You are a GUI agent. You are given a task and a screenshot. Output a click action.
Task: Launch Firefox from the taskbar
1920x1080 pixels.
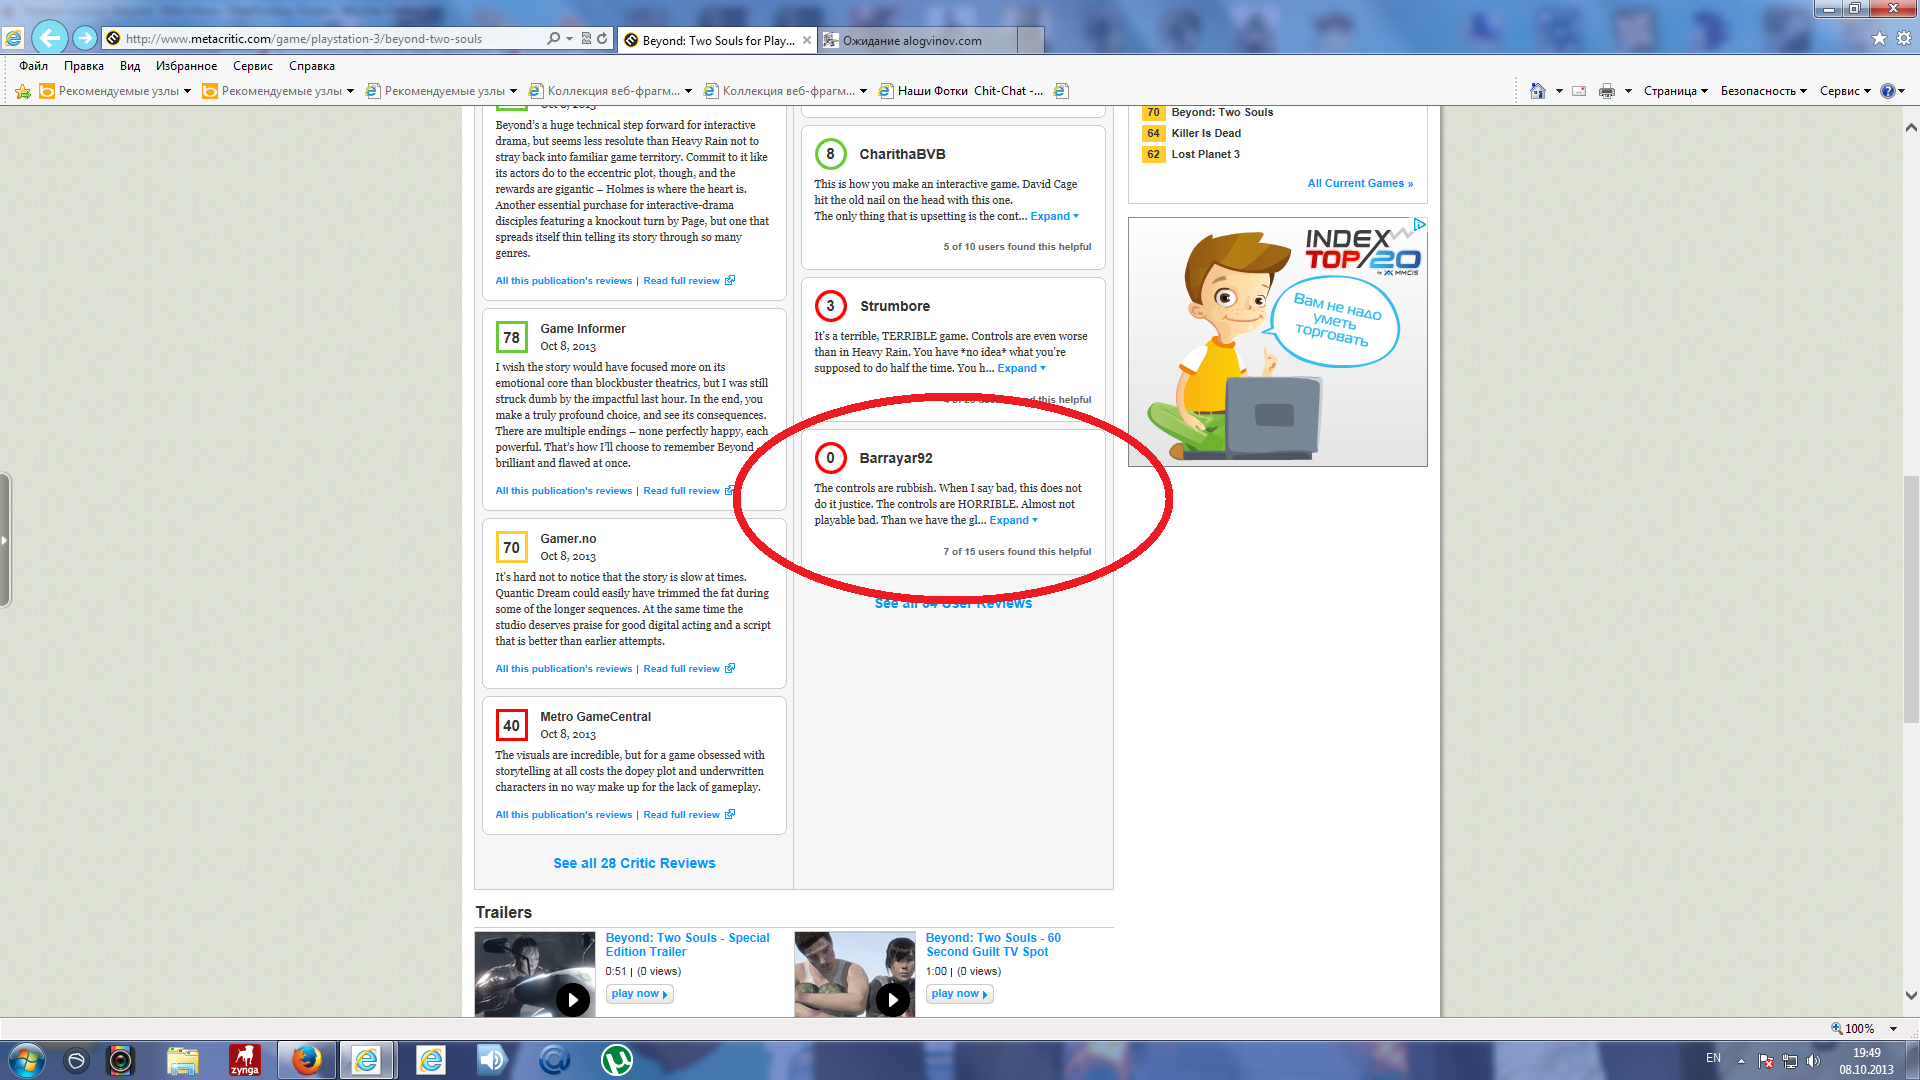(x=306, y=1059)
